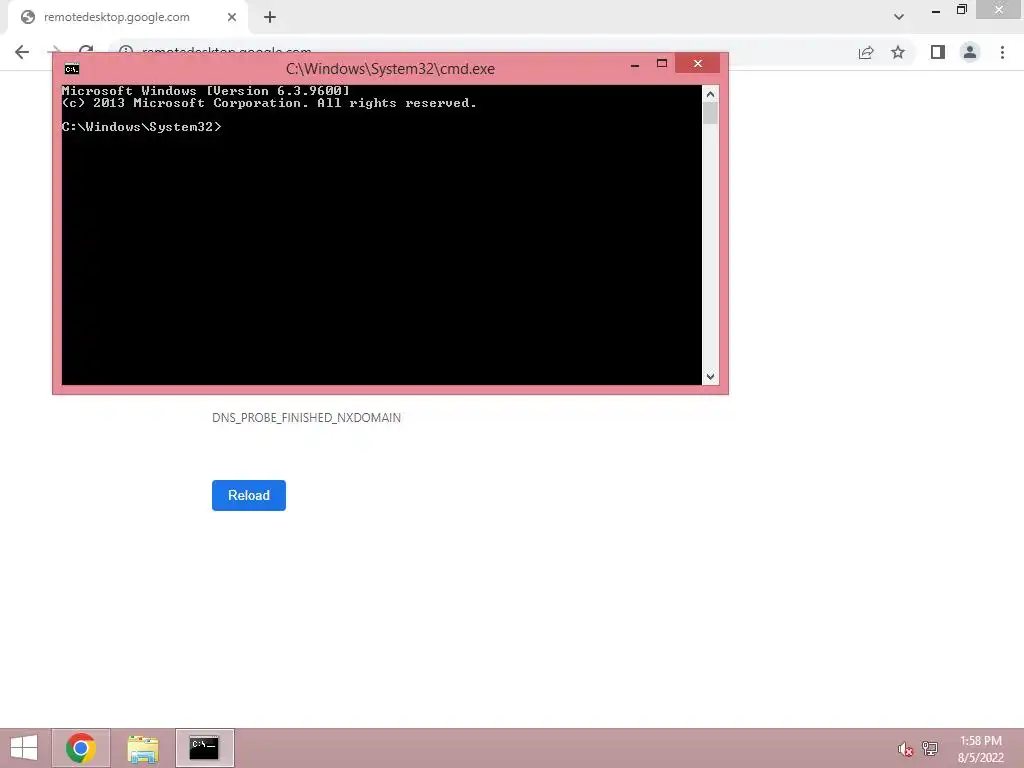Minimize the cmd.exe window
Screen dimensions: 1024x768
coord(635,64)
